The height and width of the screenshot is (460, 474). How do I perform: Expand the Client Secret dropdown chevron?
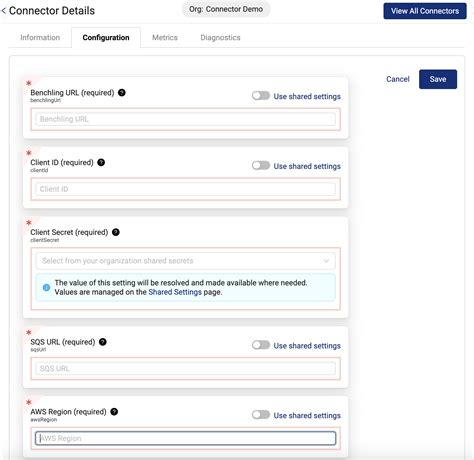[326, 261]
